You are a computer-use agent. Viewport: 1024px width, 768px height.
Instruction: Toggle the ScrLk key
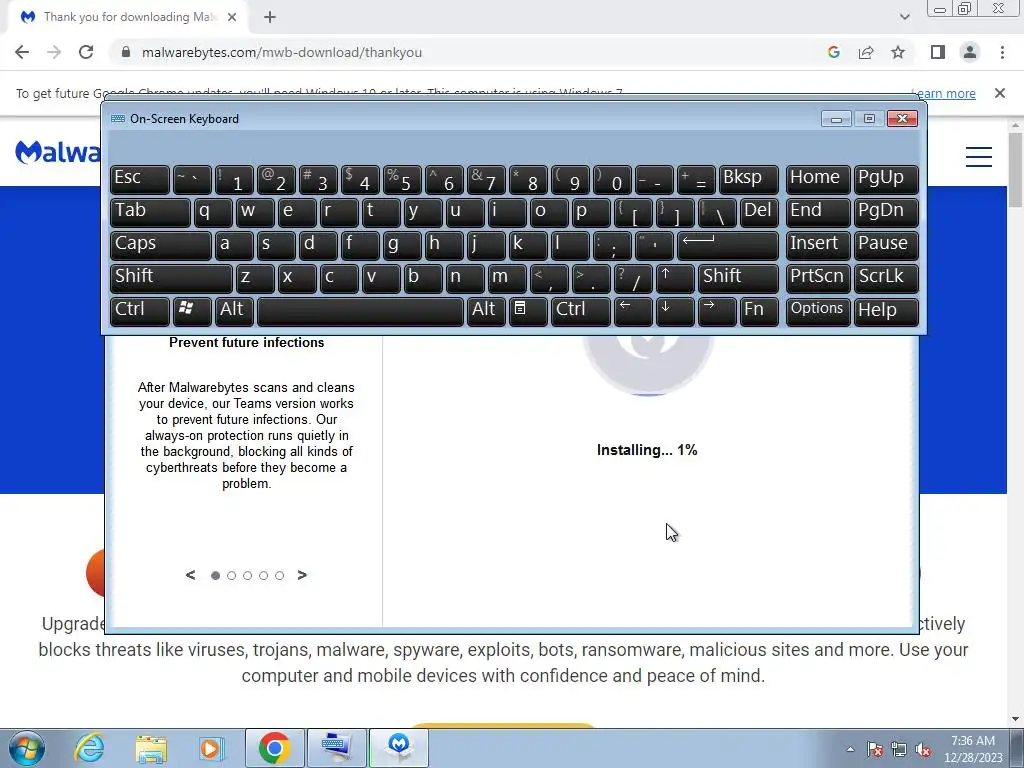[886, 278]
